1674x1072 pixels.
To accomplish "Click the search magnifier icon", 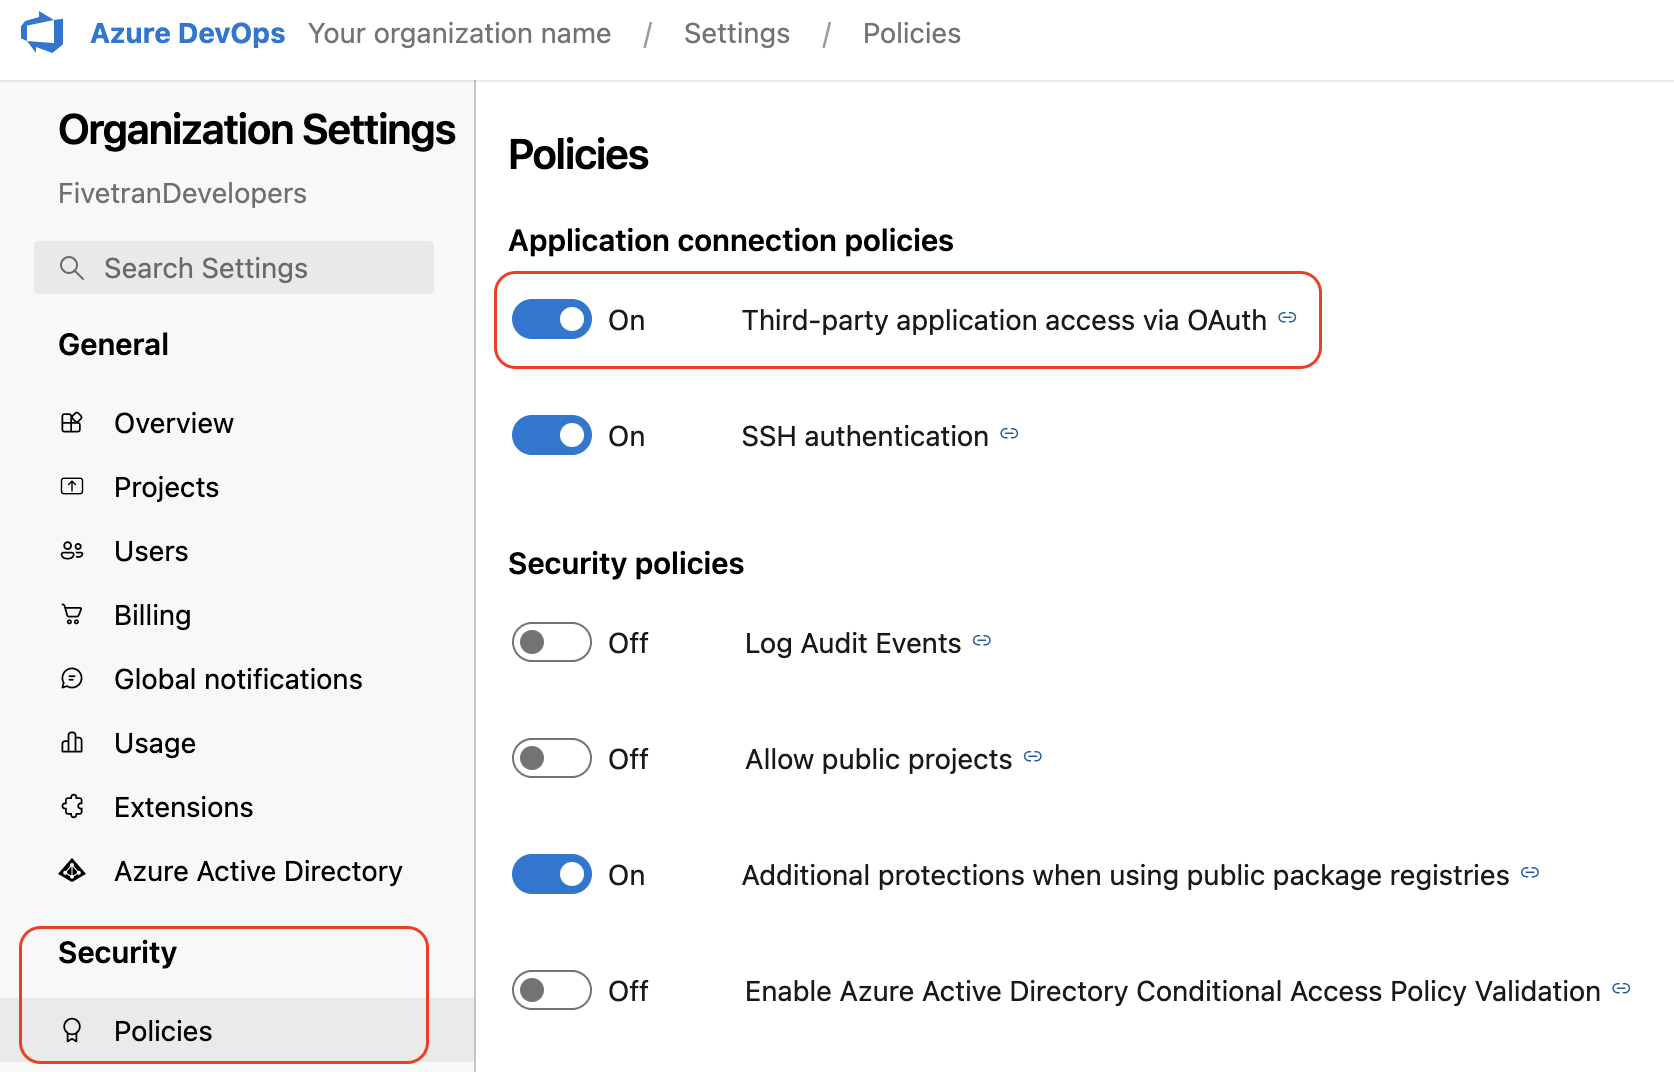I will [x=72, y=268].
